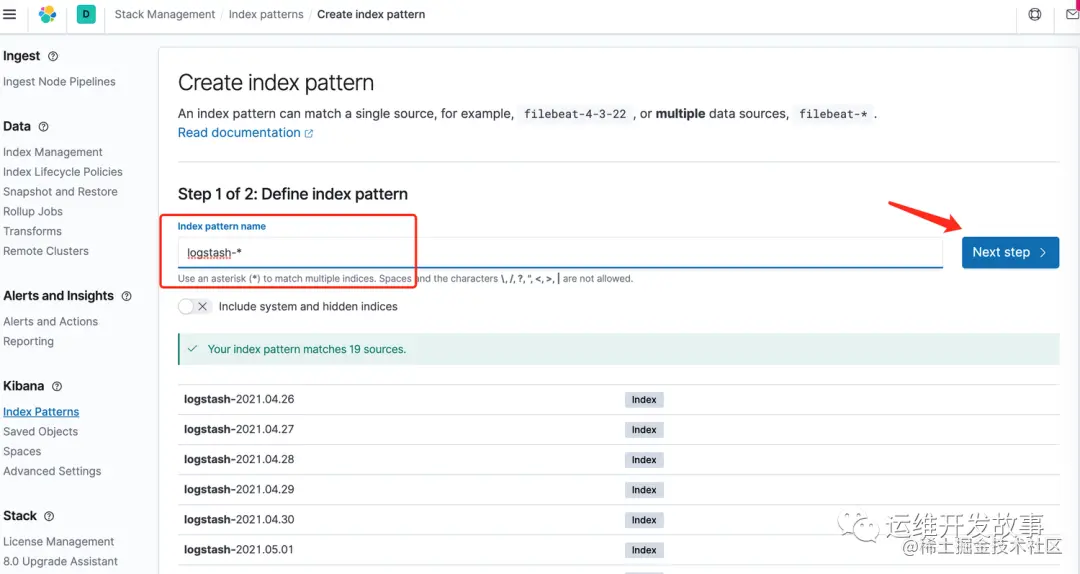The image size is (1080, 574).
Task: Select Index Patterns in sidebar
Action: 41,411
